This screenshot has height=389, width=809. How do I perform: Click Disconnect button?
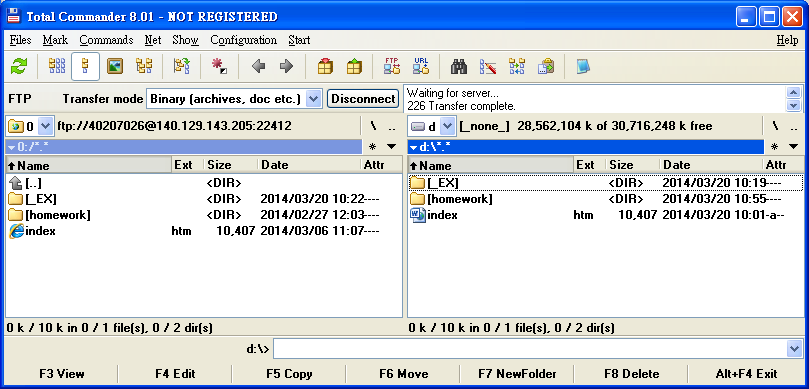pos(363,99)
